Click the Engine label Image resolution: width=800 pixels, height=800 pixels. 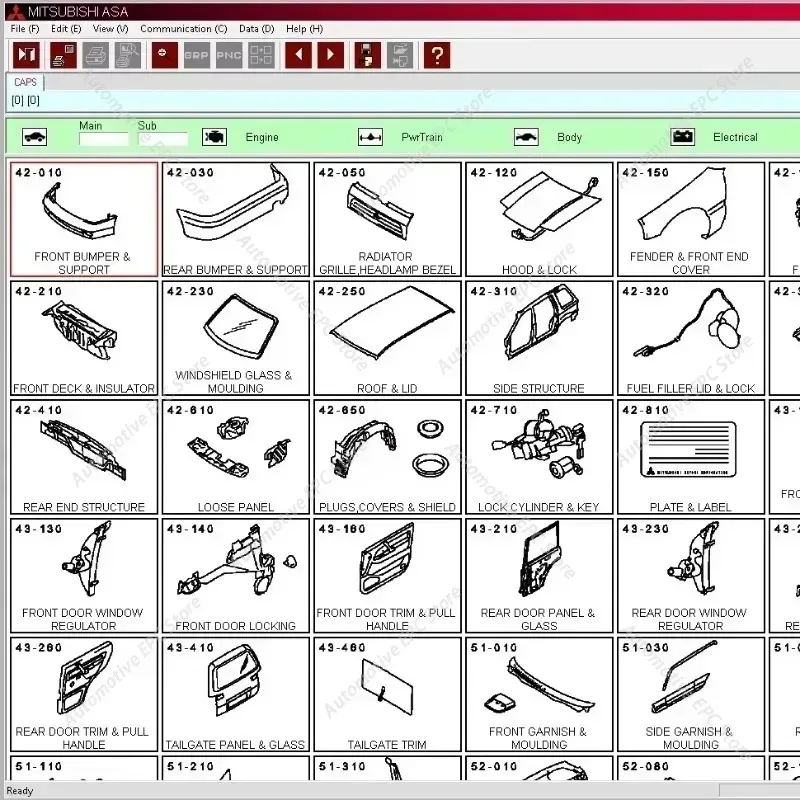[262, 137]
